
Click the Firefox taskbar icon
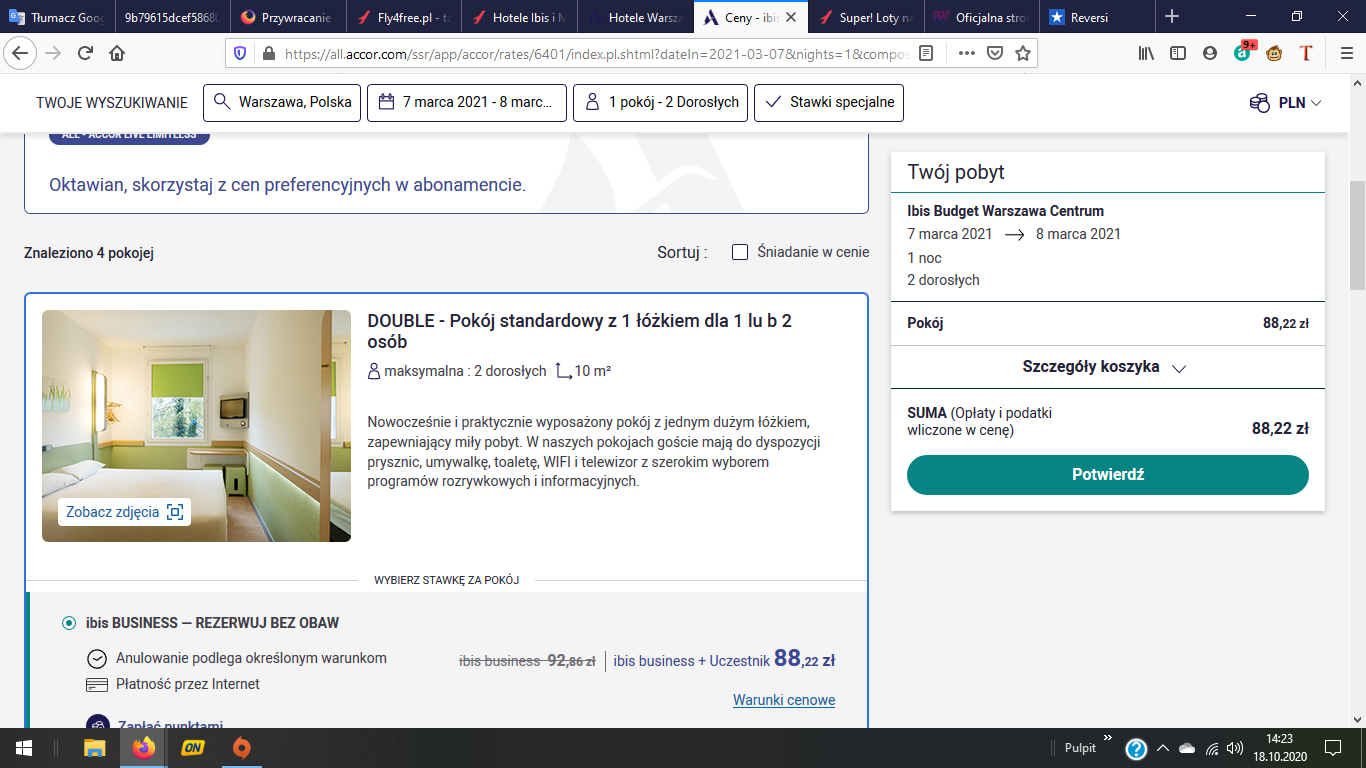(144, 748)
